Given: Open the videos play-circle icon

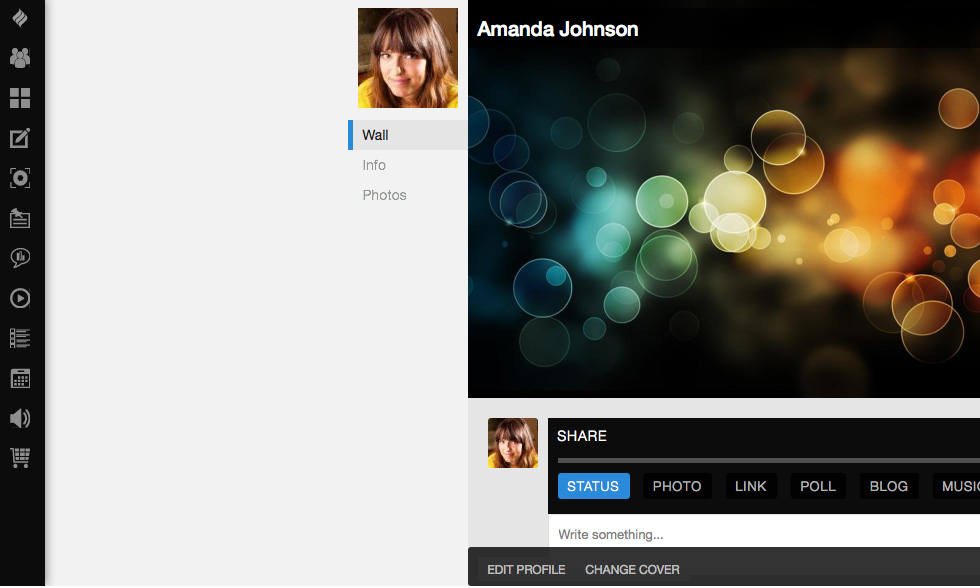Looking at the screenshot, I should click(20, 298).
